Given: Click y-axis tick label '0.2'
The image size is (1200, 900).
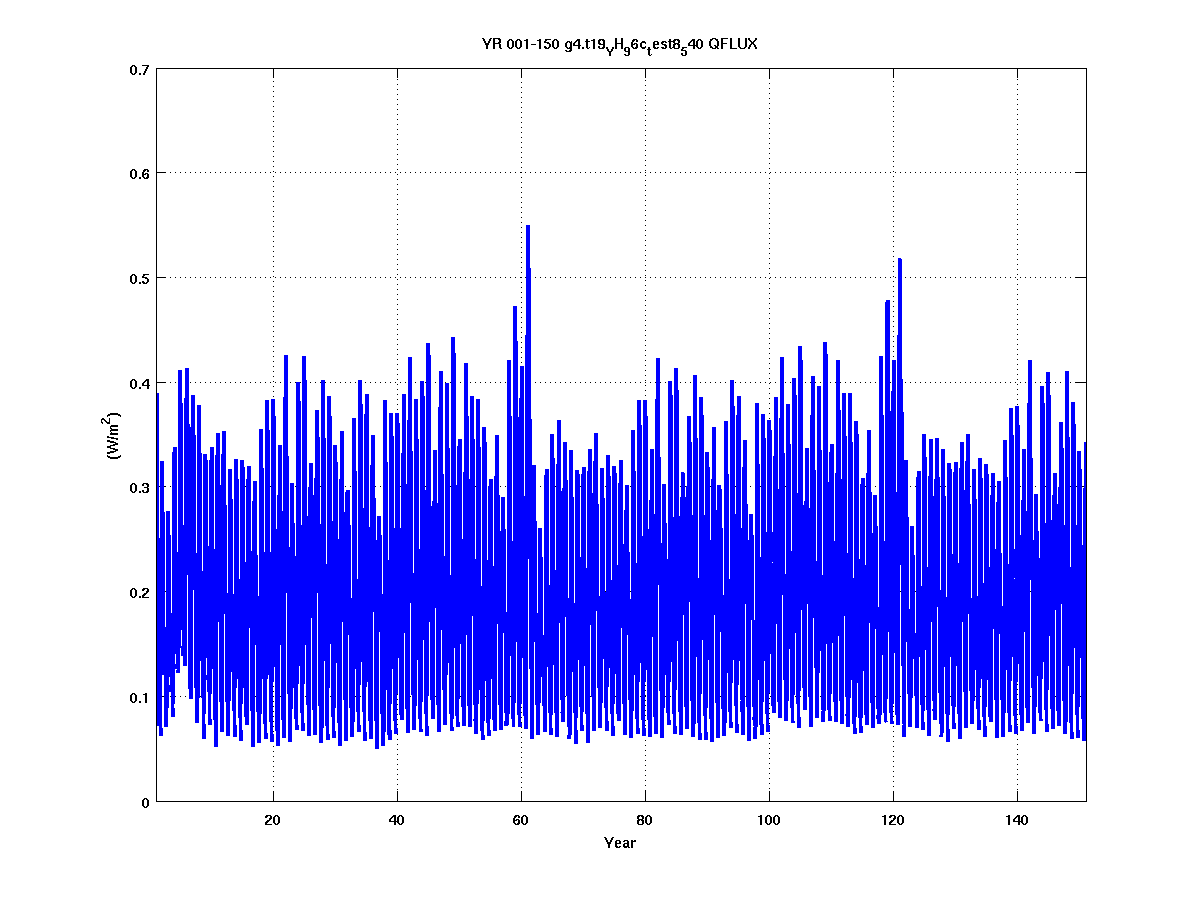Looking at the screenshot, I should click(139, 593).
